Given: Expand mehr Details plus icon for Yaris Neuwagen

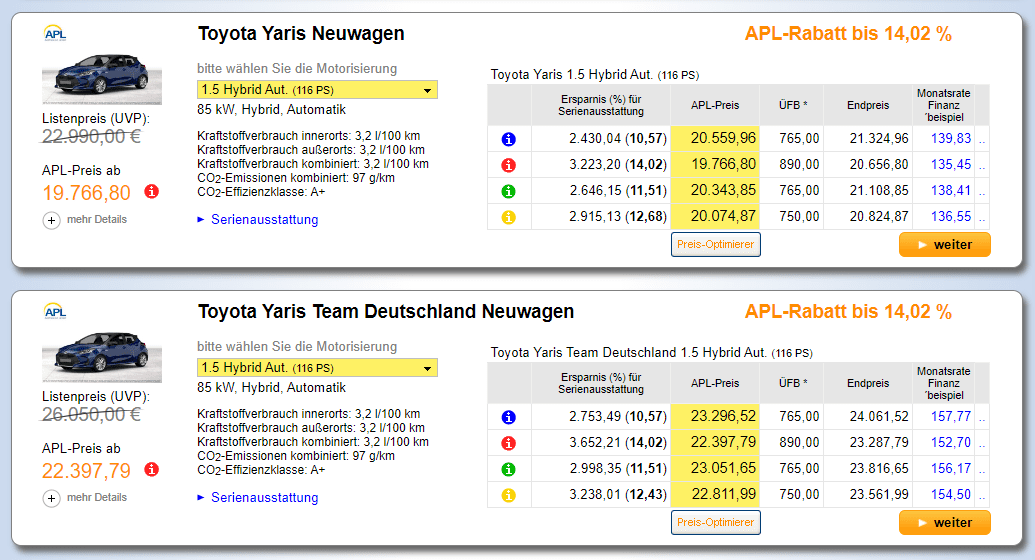Looking at the screenshot, I should click(x=51, y=220).
